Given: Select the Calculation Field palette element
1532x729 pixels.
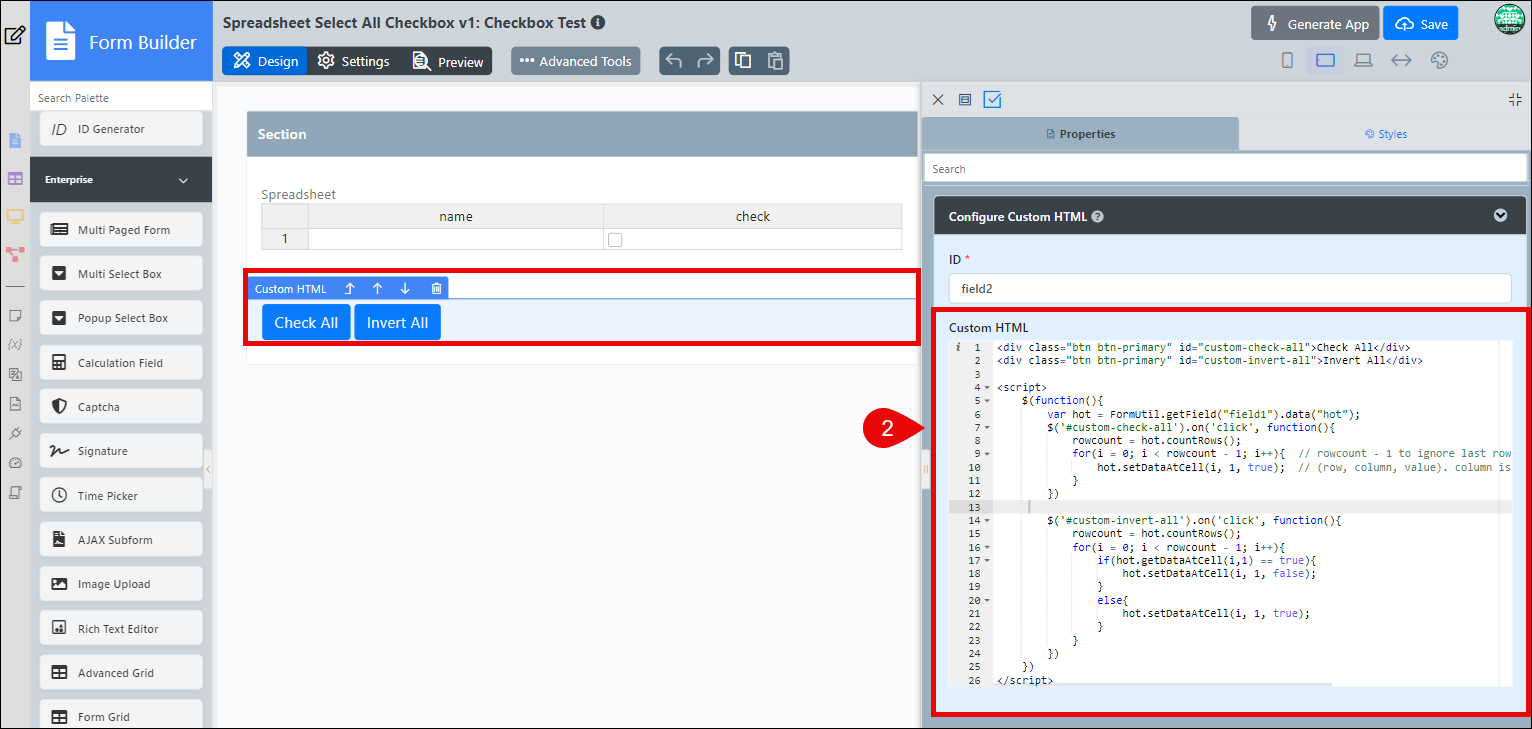Looking at the screenshot, I should (x=121, y=362).
